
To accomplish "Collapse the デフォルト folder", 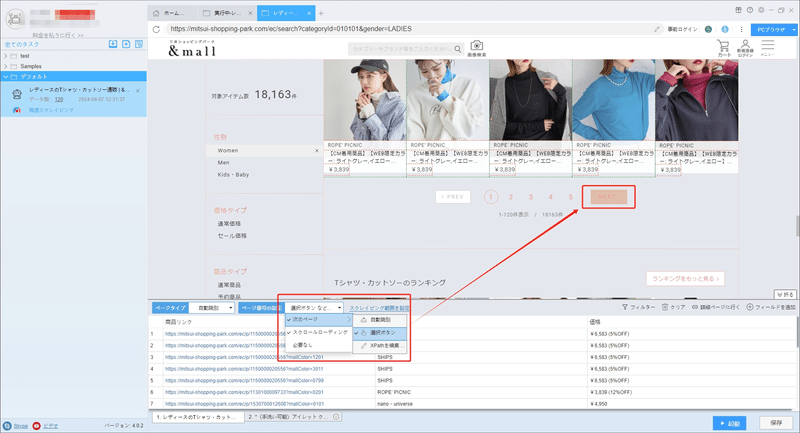I will pyautogui.click(x=6, y=77).
